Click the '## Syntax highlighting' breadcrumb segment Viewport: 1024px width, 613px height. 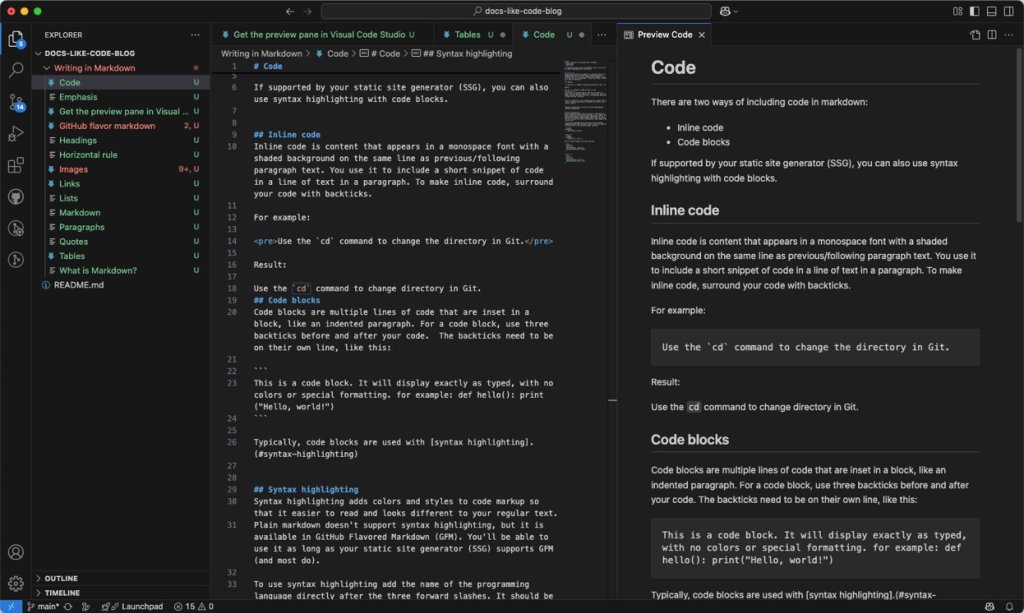(462, 54)
